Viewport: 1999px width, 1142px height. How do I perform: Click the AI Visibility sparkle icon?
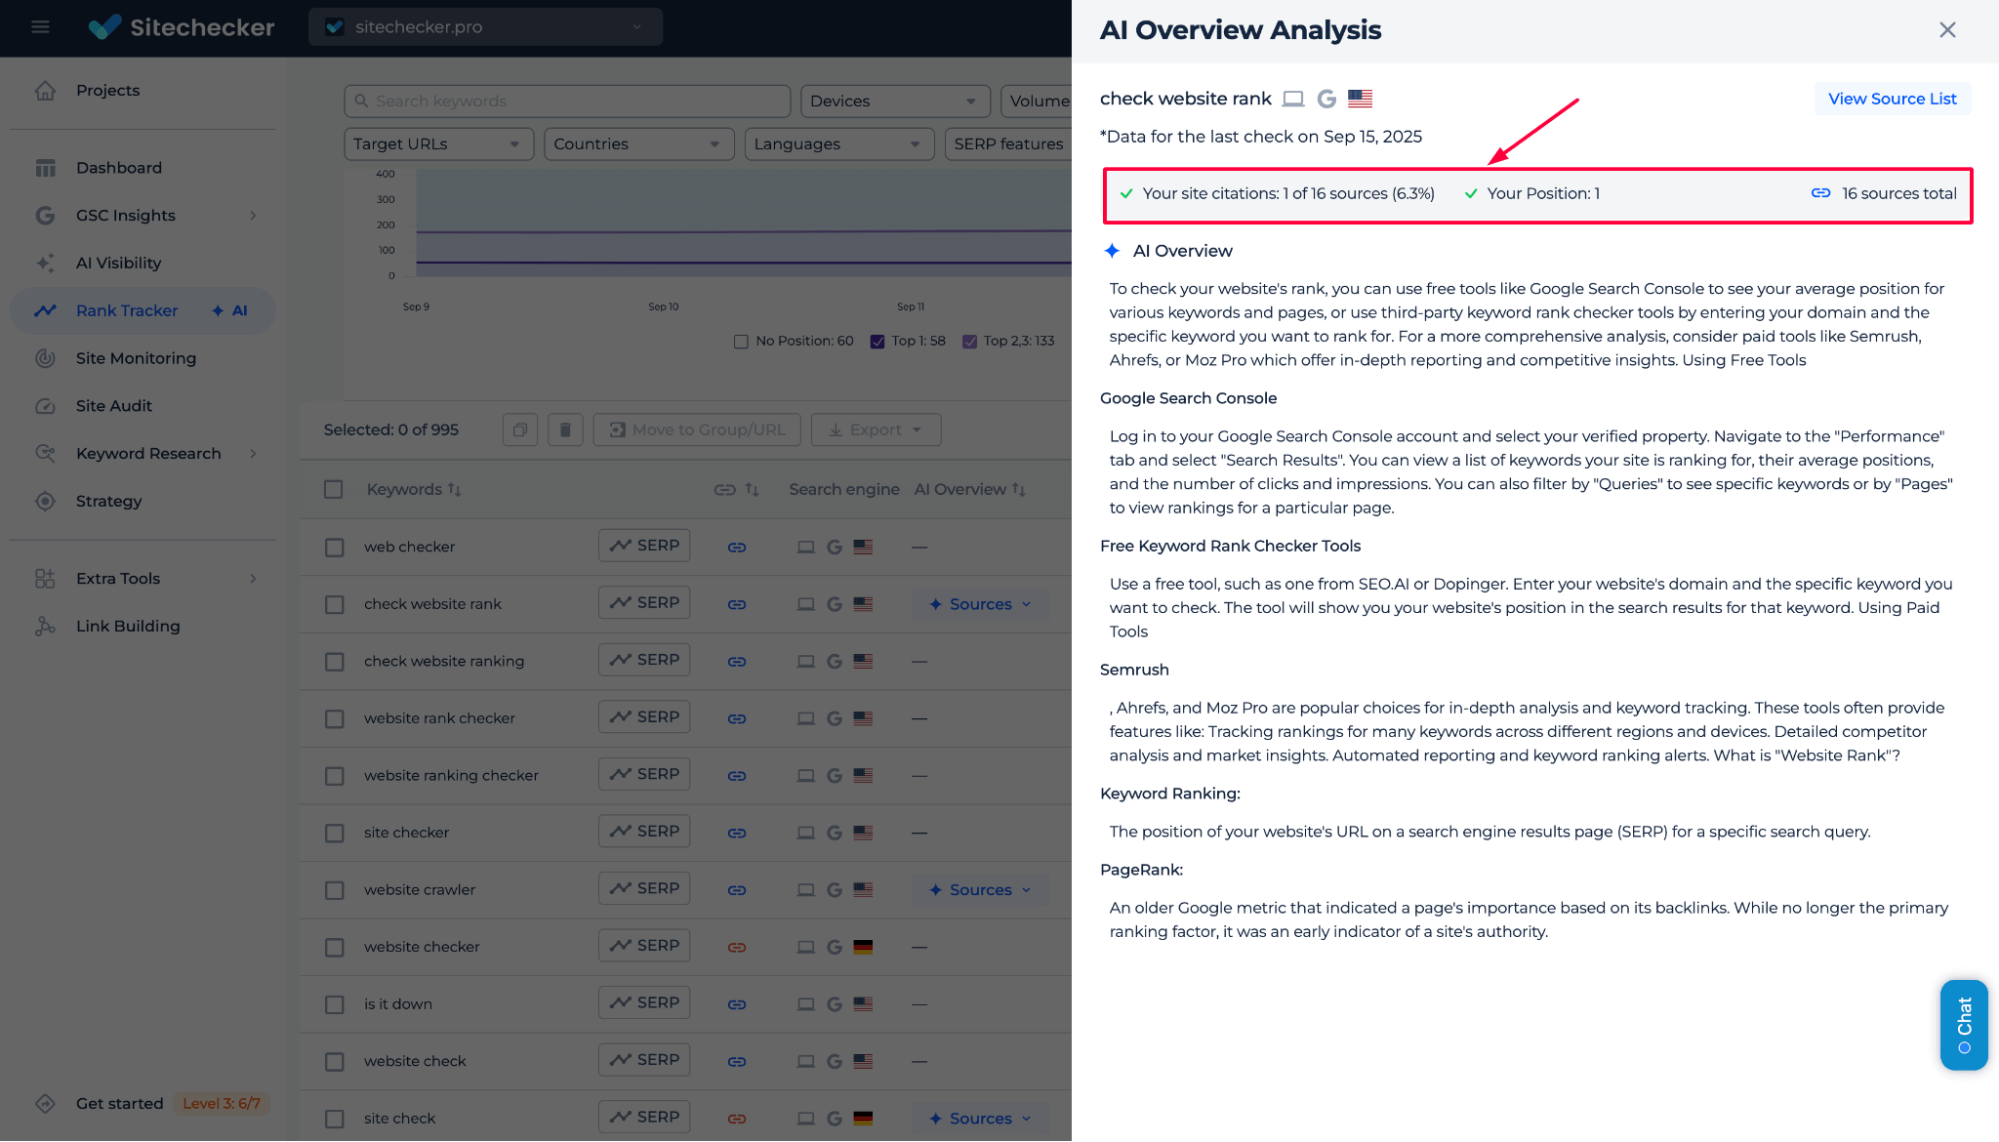click(45, 263)
